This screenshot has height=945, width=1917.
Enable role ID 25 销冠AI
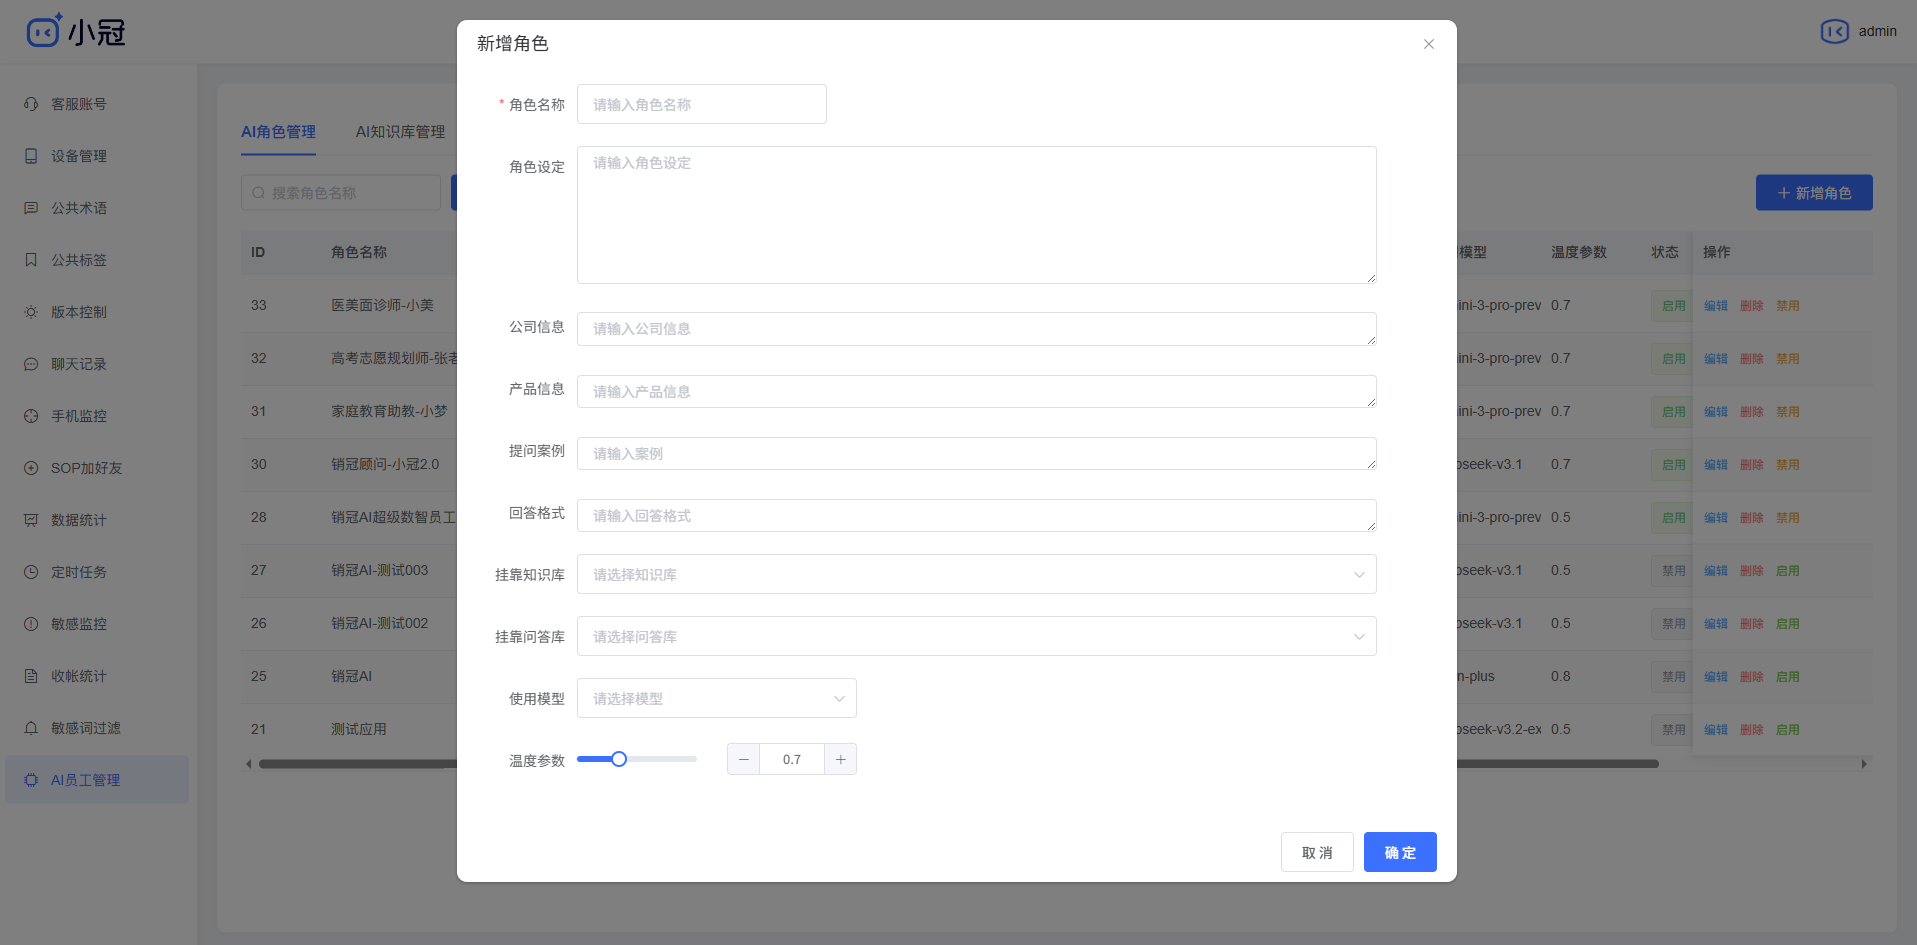1787,676
